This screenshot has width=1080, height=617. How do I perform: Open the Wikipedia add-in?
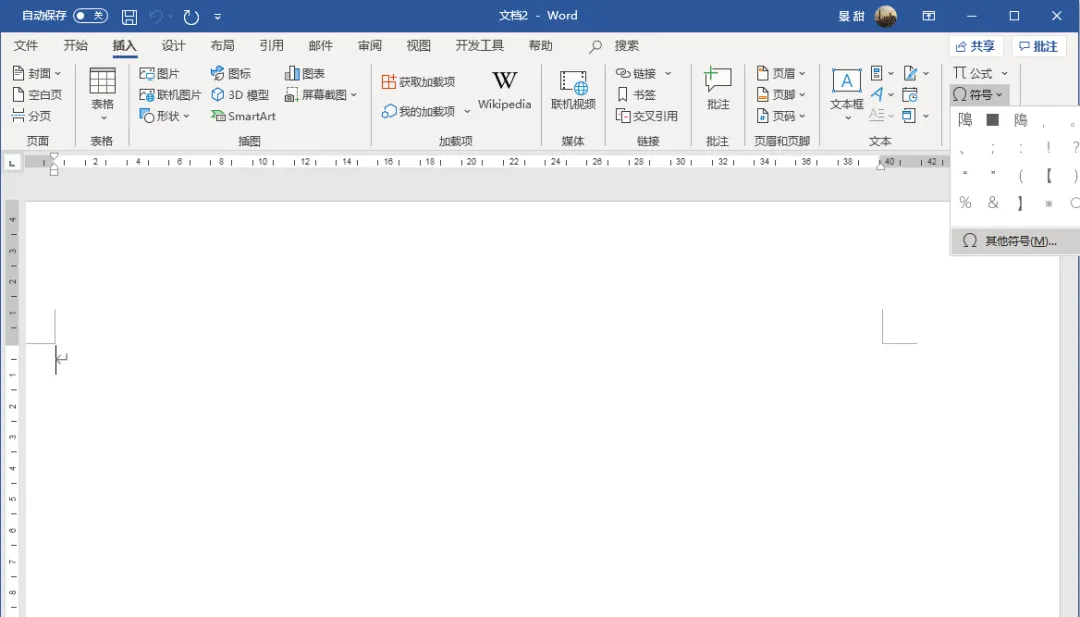coord(504,90)
